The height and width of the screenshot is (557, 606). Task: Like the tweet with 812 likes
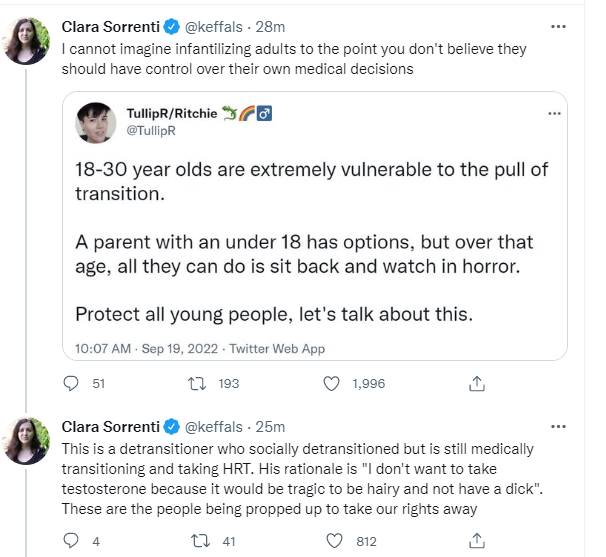point(335,541)
